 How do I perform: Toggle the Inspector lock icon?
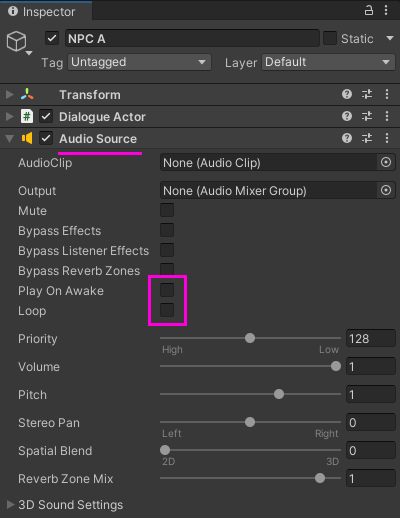tap(369, 10)
